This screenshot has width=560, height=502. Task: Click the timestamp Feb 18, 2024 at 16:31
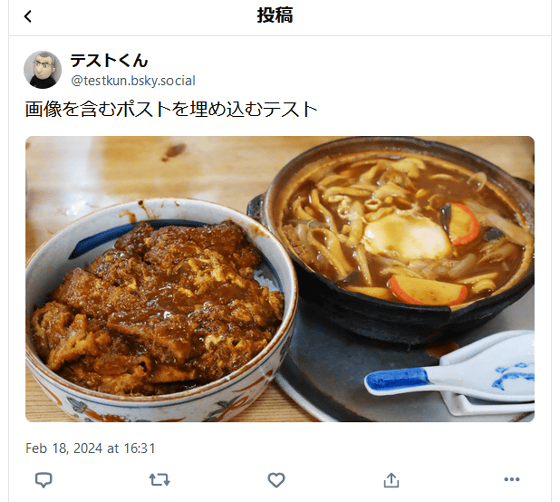tap(90, 448)
